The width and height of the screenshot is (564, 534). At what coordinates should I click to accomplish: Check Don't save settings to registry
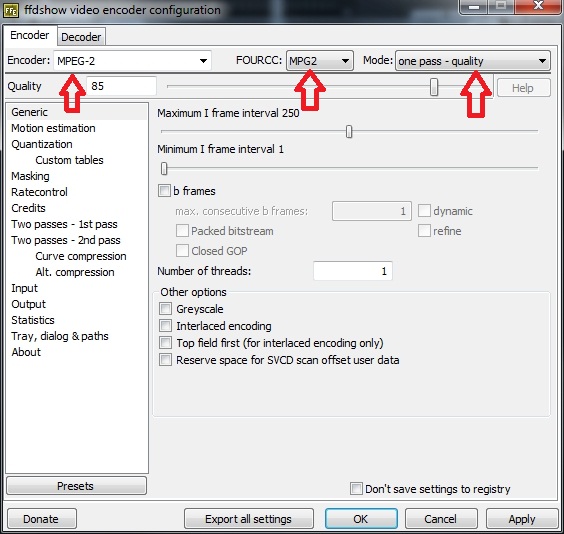tap(356, 489)
